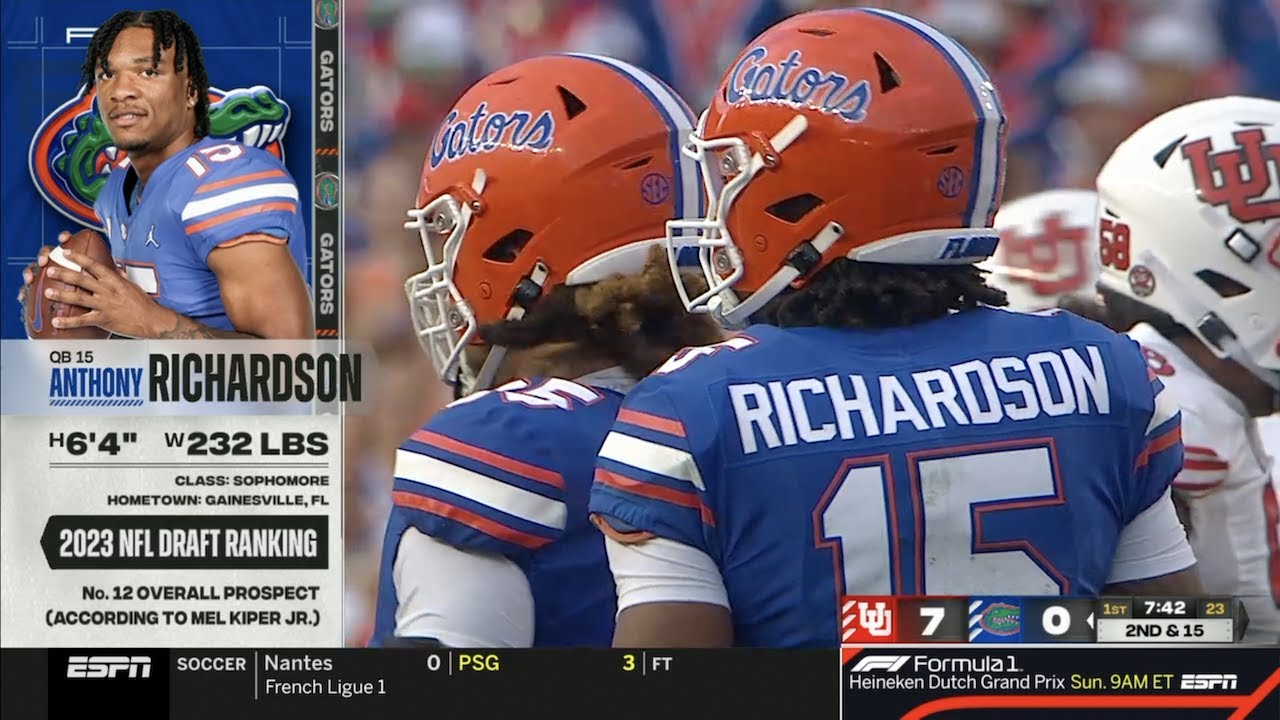Click the vertical GATORS side strip
The width and height of the screenshot is (1280, 720).
tap(326, 170)
